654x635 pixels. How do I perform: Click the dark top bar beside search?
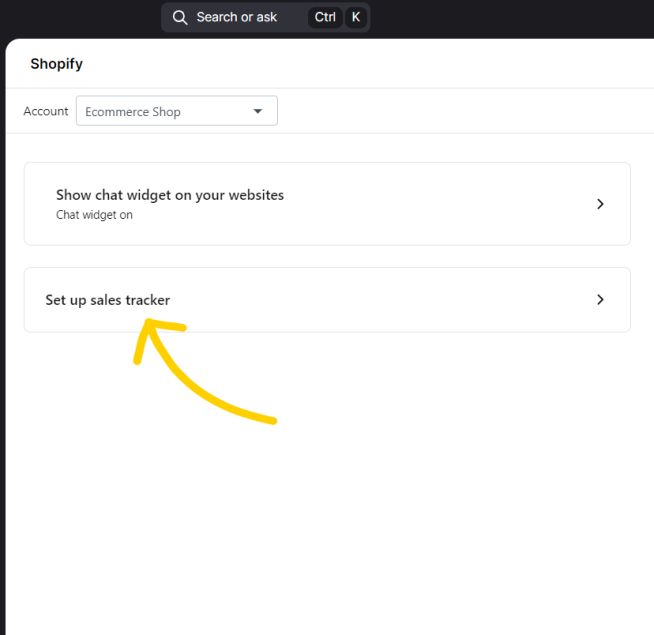pos(501,18)
